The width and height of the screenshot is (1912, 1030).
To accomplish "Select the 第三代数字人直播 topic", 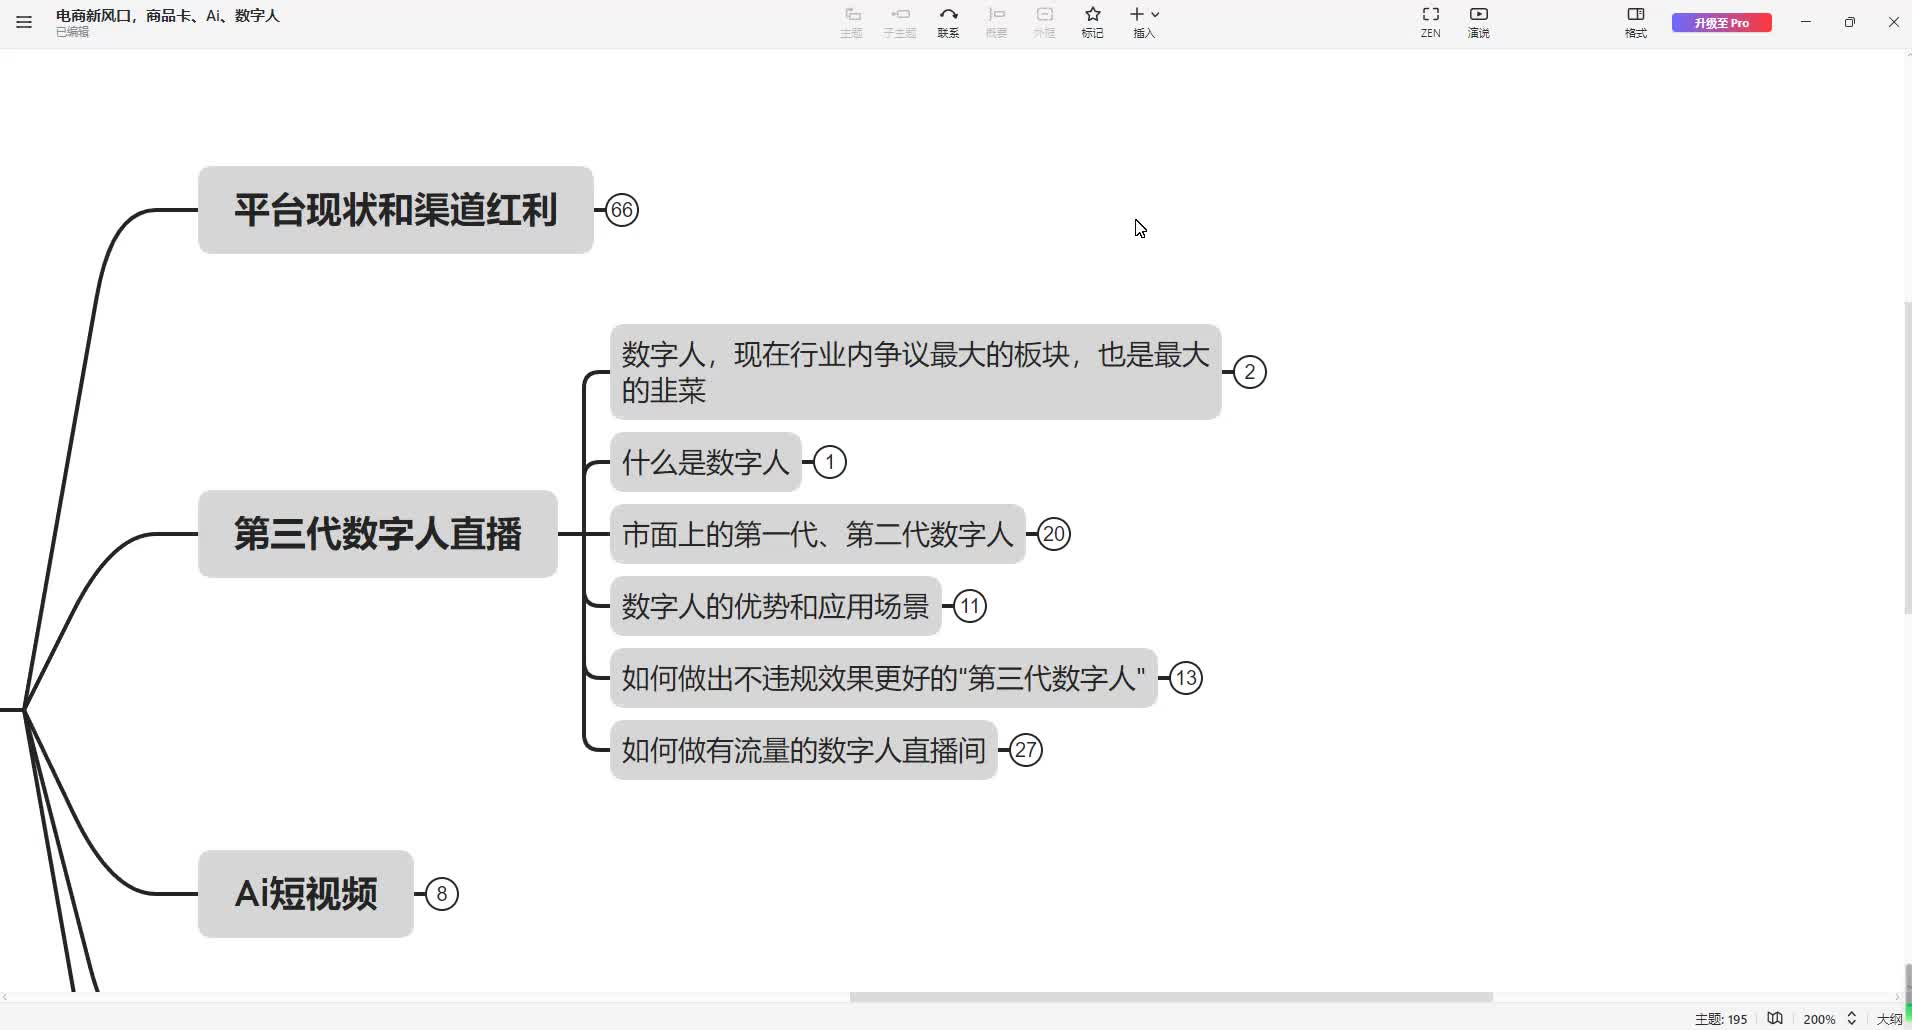I will (x=377, y=534).
